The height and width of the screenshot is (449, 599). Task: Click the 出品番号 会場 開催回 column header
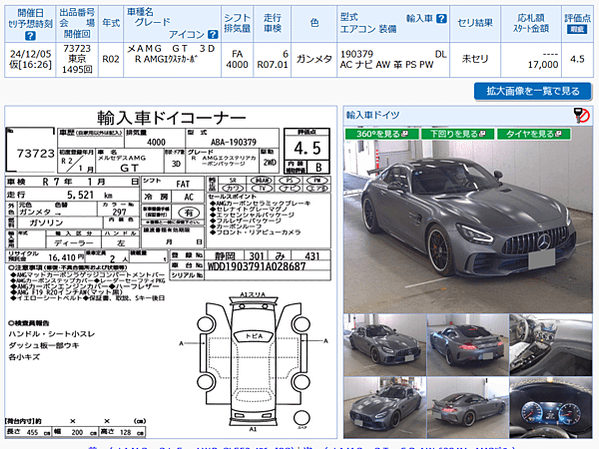(77, 23)
